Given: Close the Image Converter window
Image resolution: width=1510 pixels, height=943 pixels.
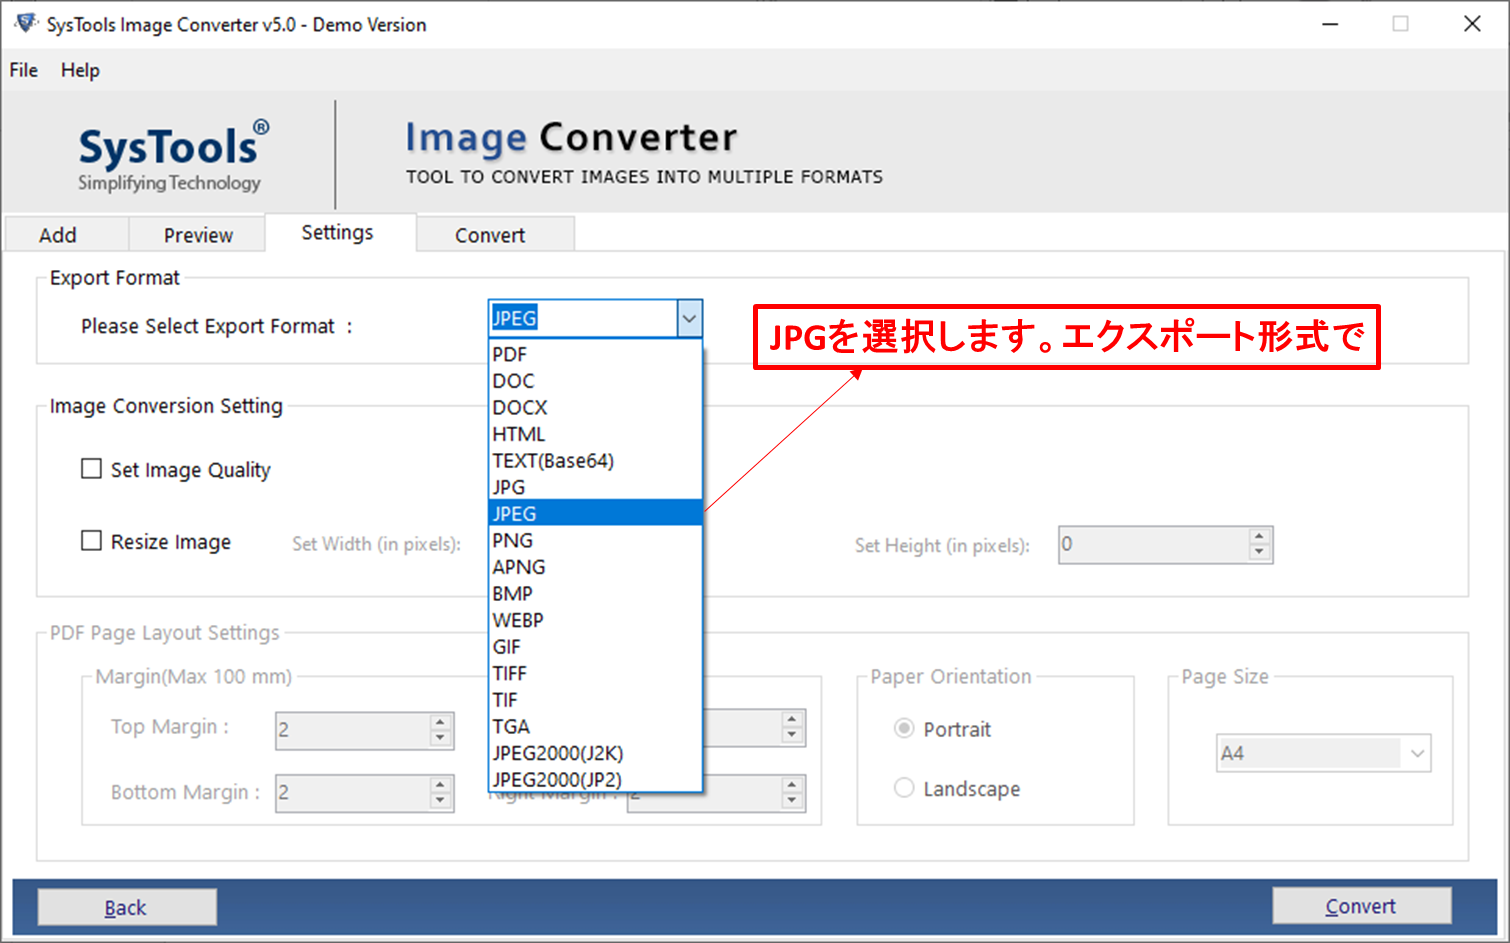Looking at the screenshot, I should (1472, 24).
